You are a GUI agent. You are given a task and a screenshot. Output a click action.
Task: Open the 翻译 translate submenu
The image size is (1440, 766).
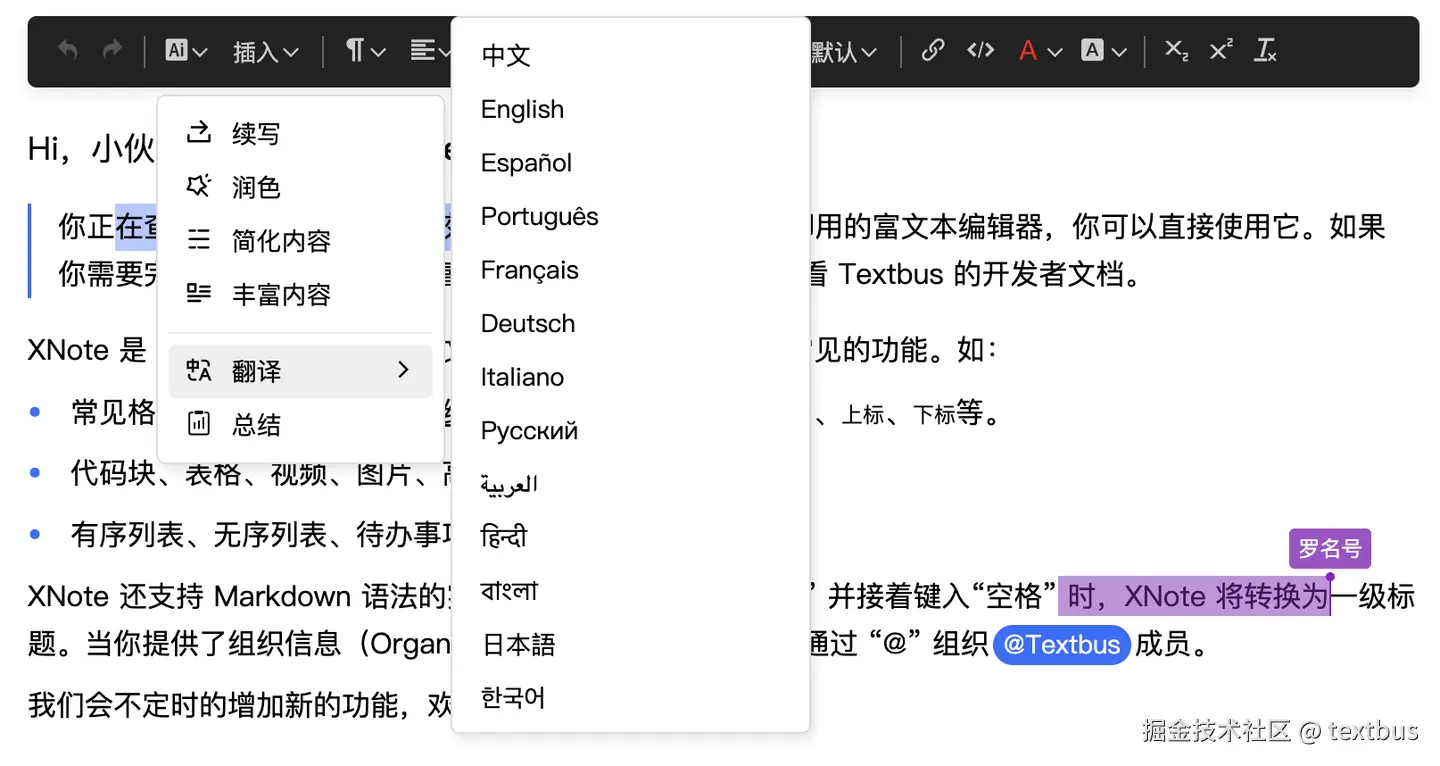[x=300, y=371]
